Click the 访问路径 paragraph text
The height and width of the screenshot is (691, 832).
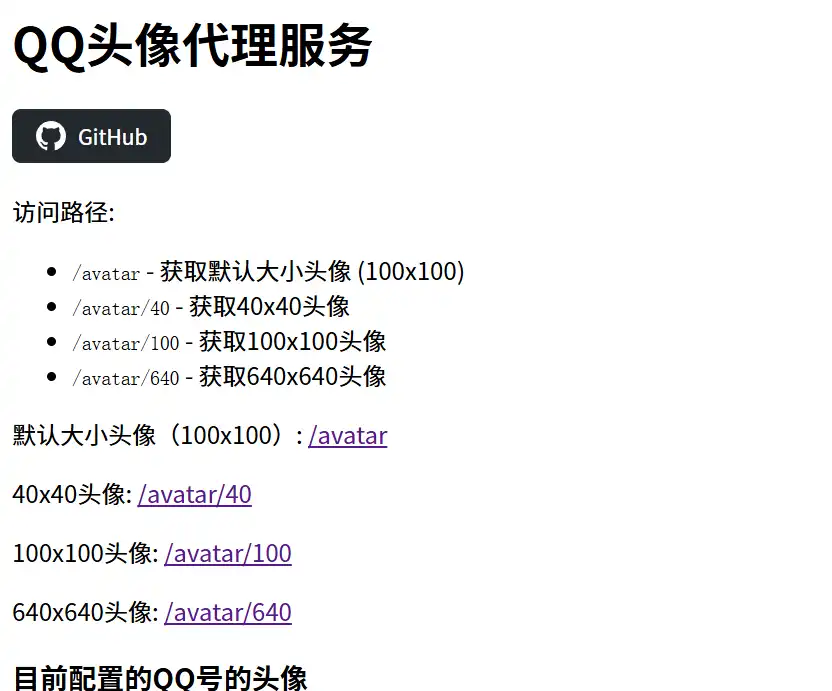(x=64, y=213)
